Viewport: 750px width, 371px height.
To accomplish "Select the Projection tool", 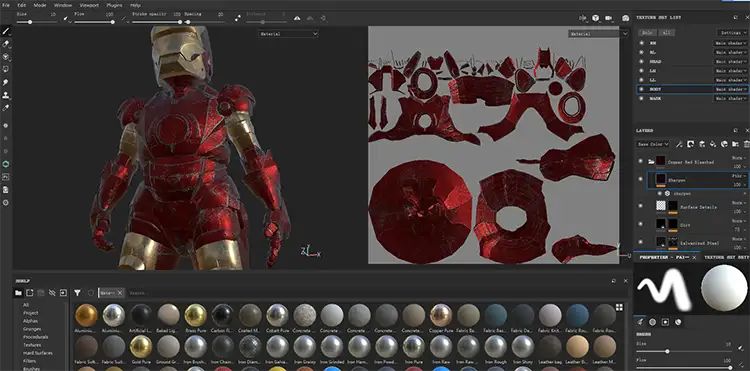I will point(6,57).
